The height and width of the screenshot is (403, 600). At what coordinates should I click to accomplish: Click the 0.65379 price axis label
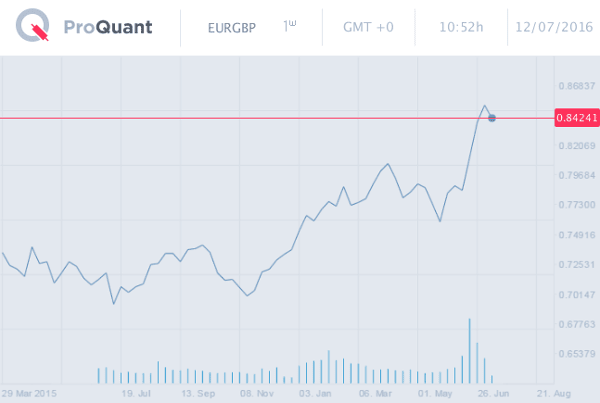point(576,354)
